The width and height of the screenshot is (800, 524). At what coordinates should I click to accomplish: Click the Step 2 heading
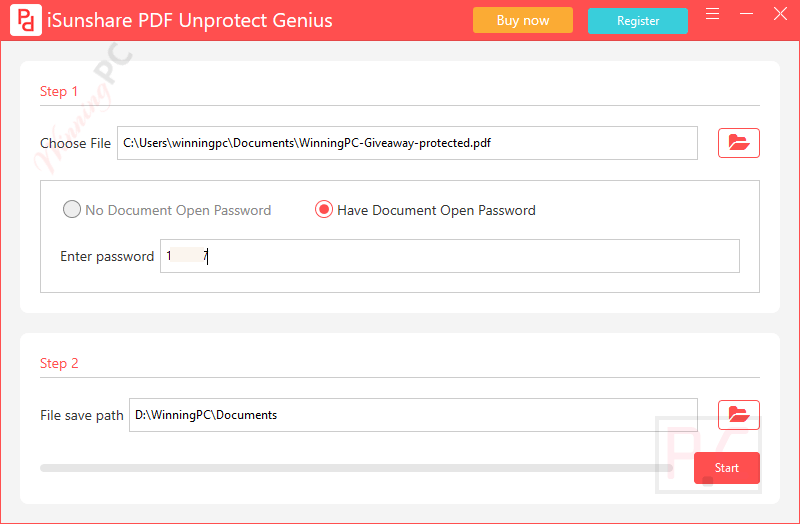click(x=59, y=363)
